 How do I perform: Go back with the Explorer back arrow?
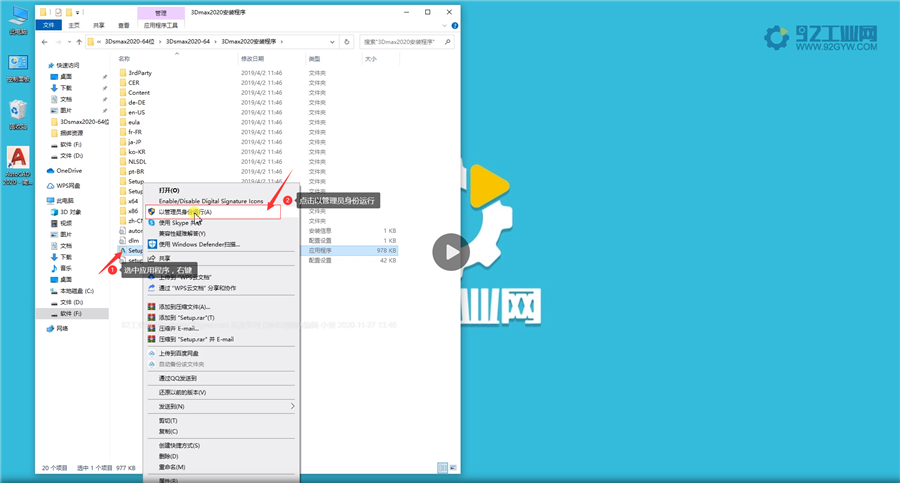pyautogui.click(x=45, y=42)
